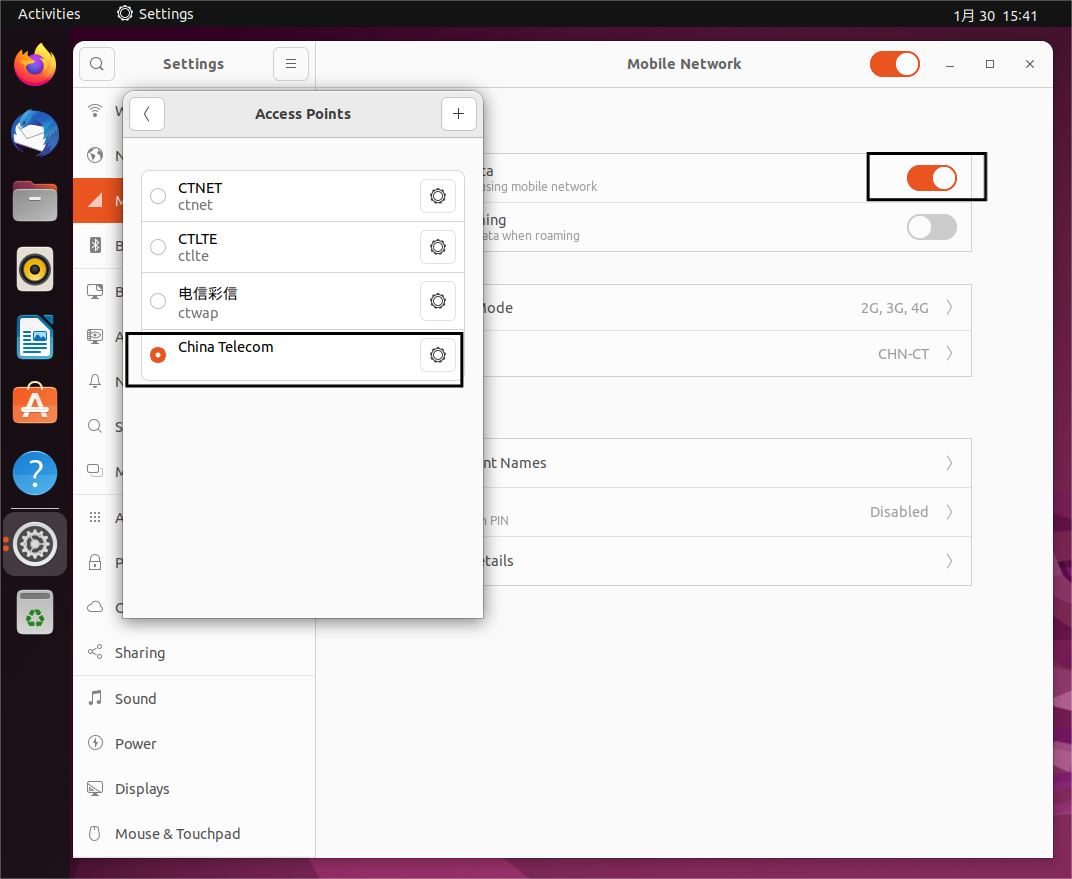The height and width of the screenshot is (879, 1072).
Task: Launch Thunderbird Mail from the dock
Action: coord(35,133)
